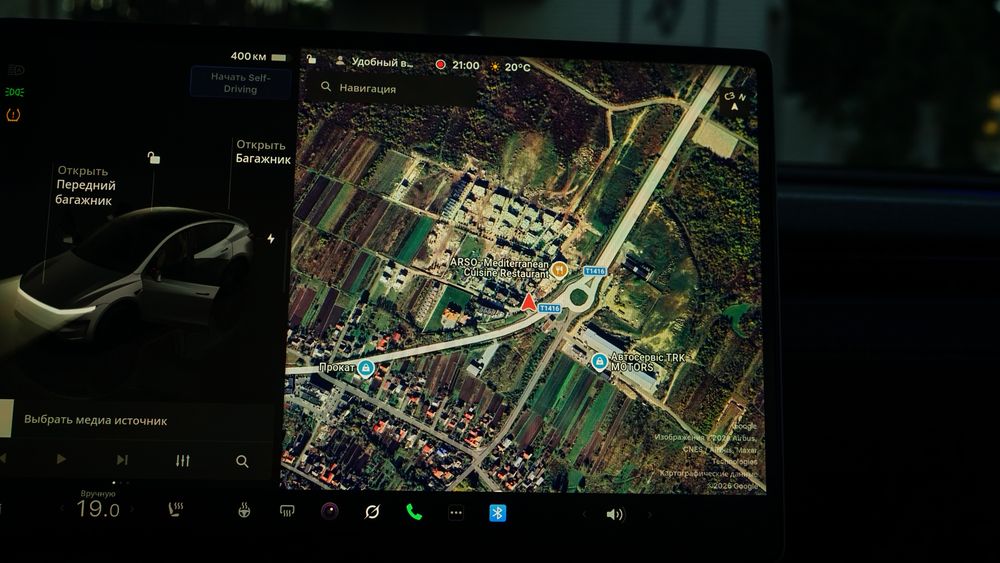Image resolution: width=1000 pixels, height=563 pixels.
Task: Tap the red vehicle location arrow
Action: [529, 302]
